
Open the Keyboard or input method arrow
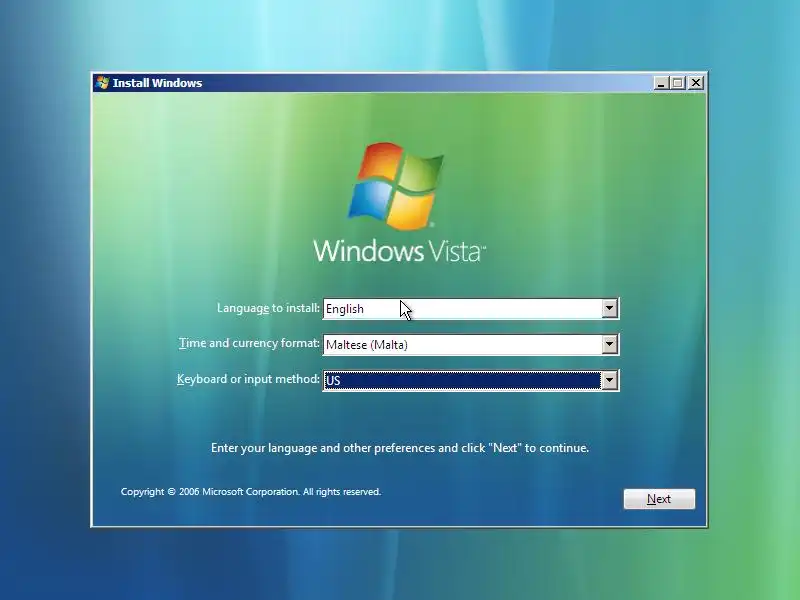609,380
